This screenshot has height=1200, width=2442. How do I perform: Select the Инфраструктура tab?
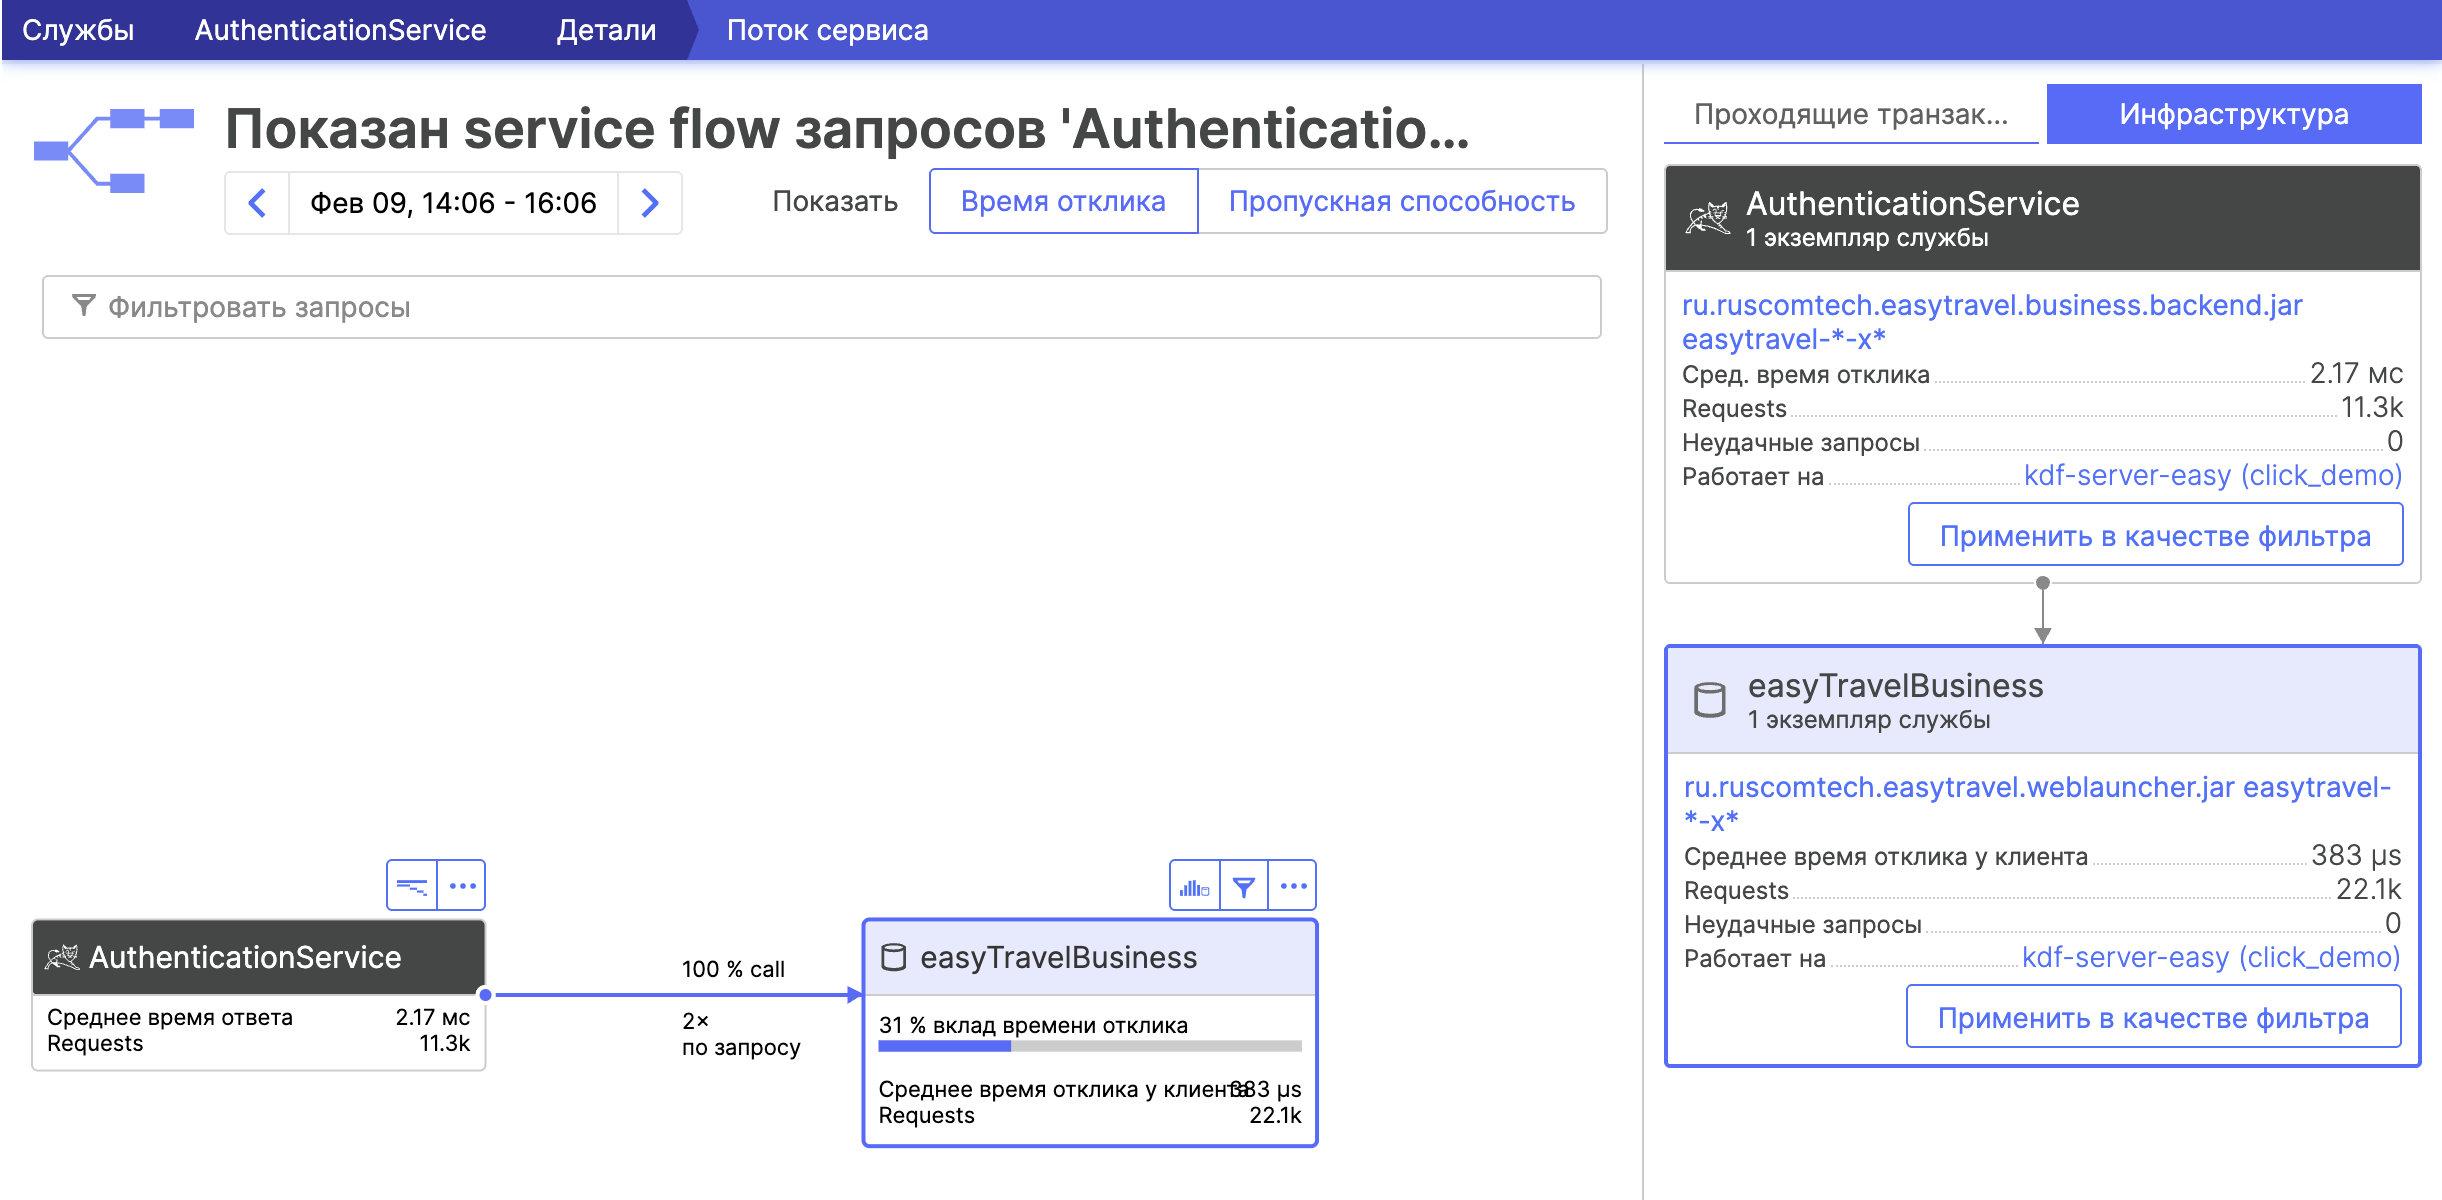click(2233, 114)
